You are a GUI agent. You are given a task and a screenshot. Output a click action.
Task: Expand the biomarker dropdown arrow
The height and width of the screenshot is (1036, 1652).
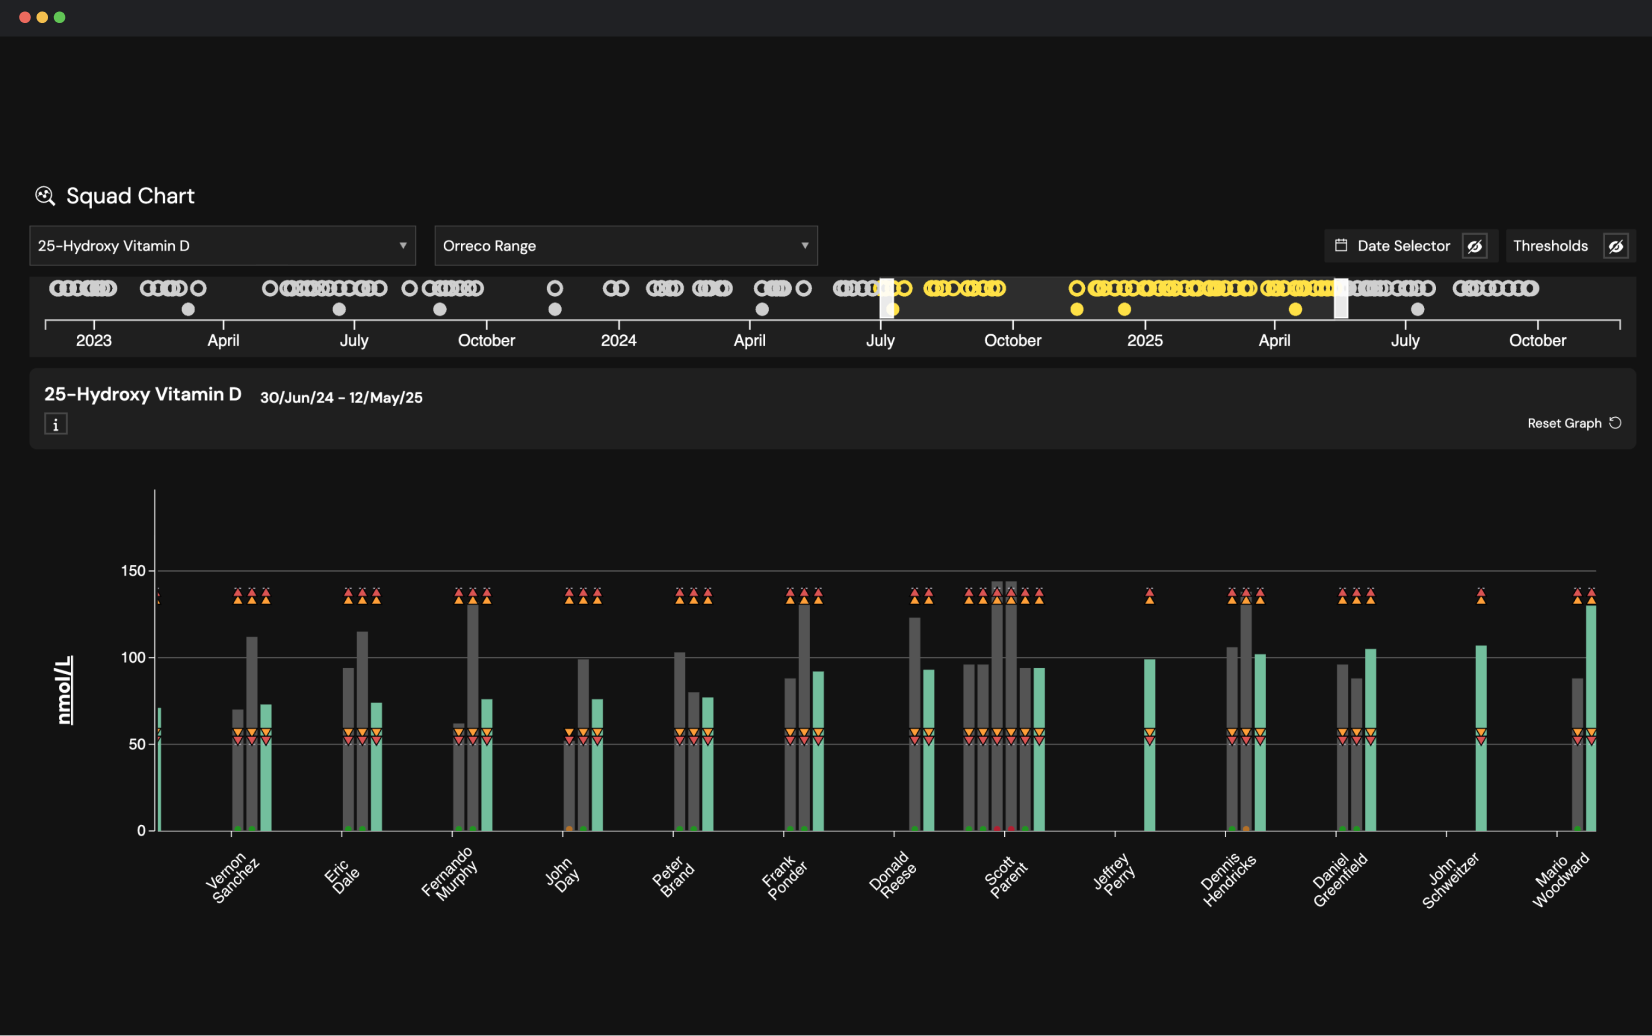point(403,245)
